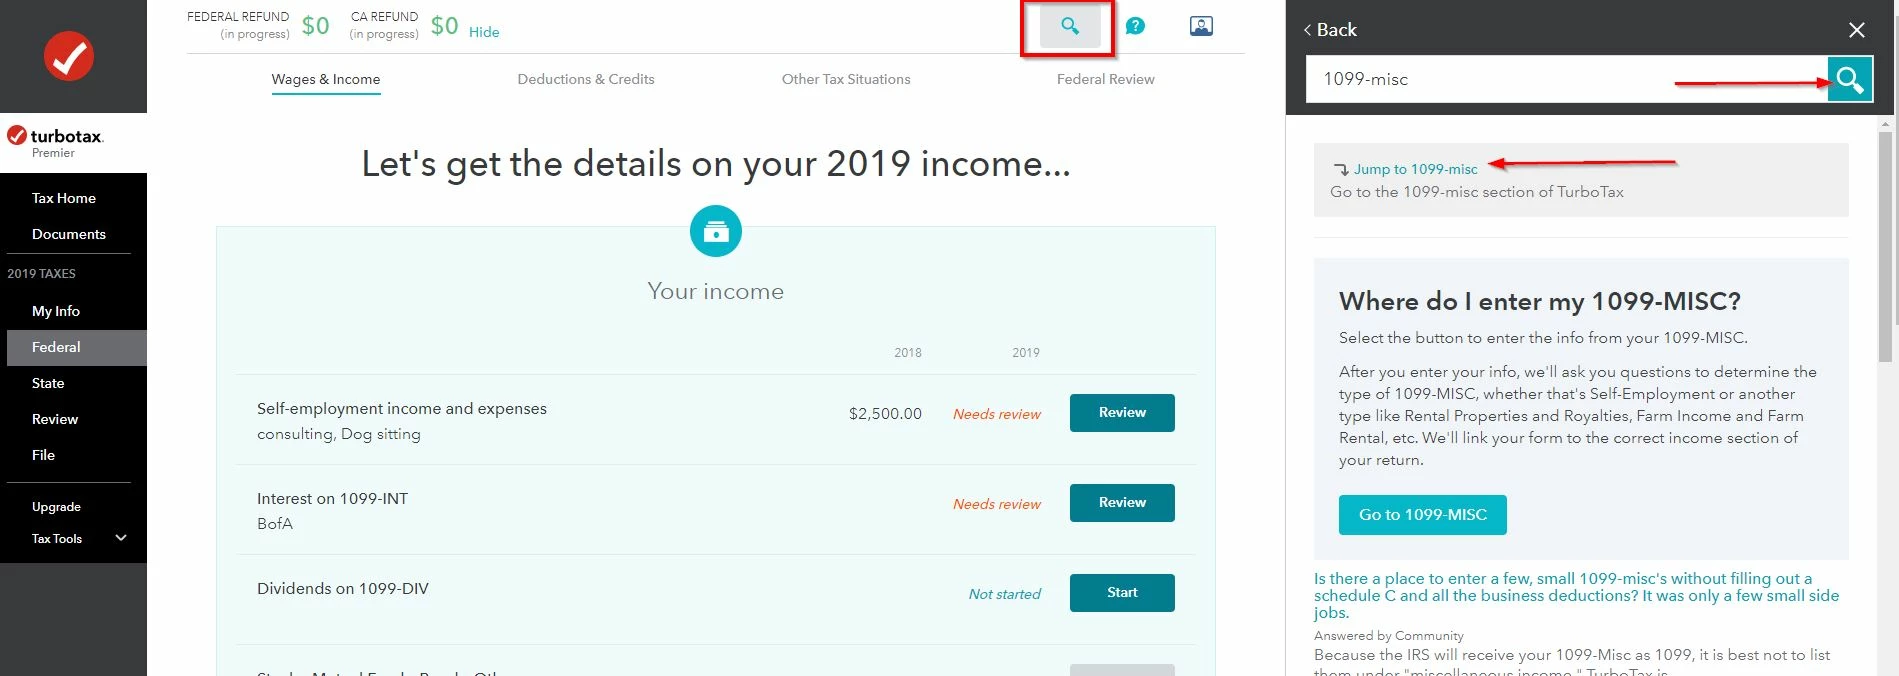Click the search magnifier icon in top bar

click(1069, 27)
